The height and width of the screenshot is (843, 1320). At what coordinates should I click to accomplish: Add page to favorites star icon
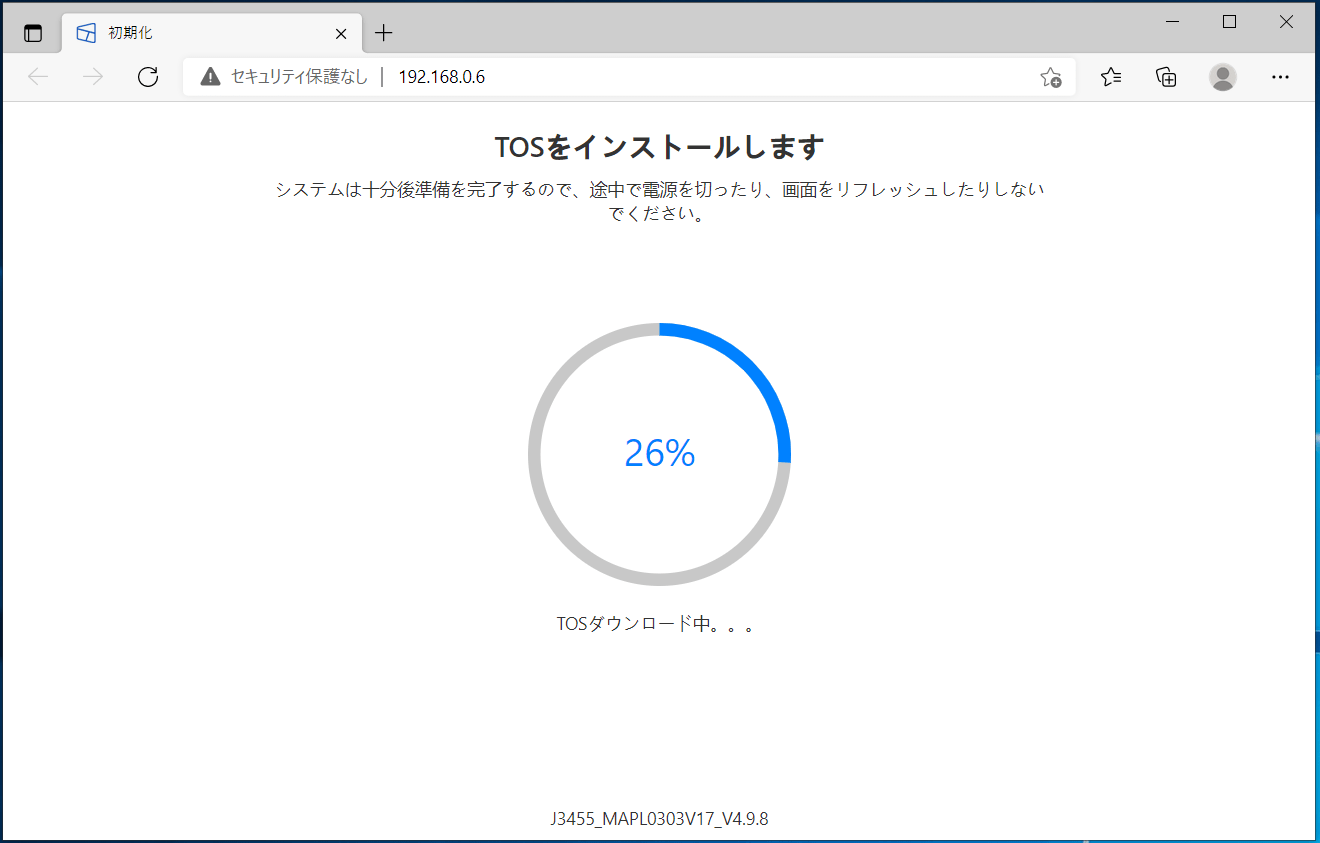tap(1051, 77)
